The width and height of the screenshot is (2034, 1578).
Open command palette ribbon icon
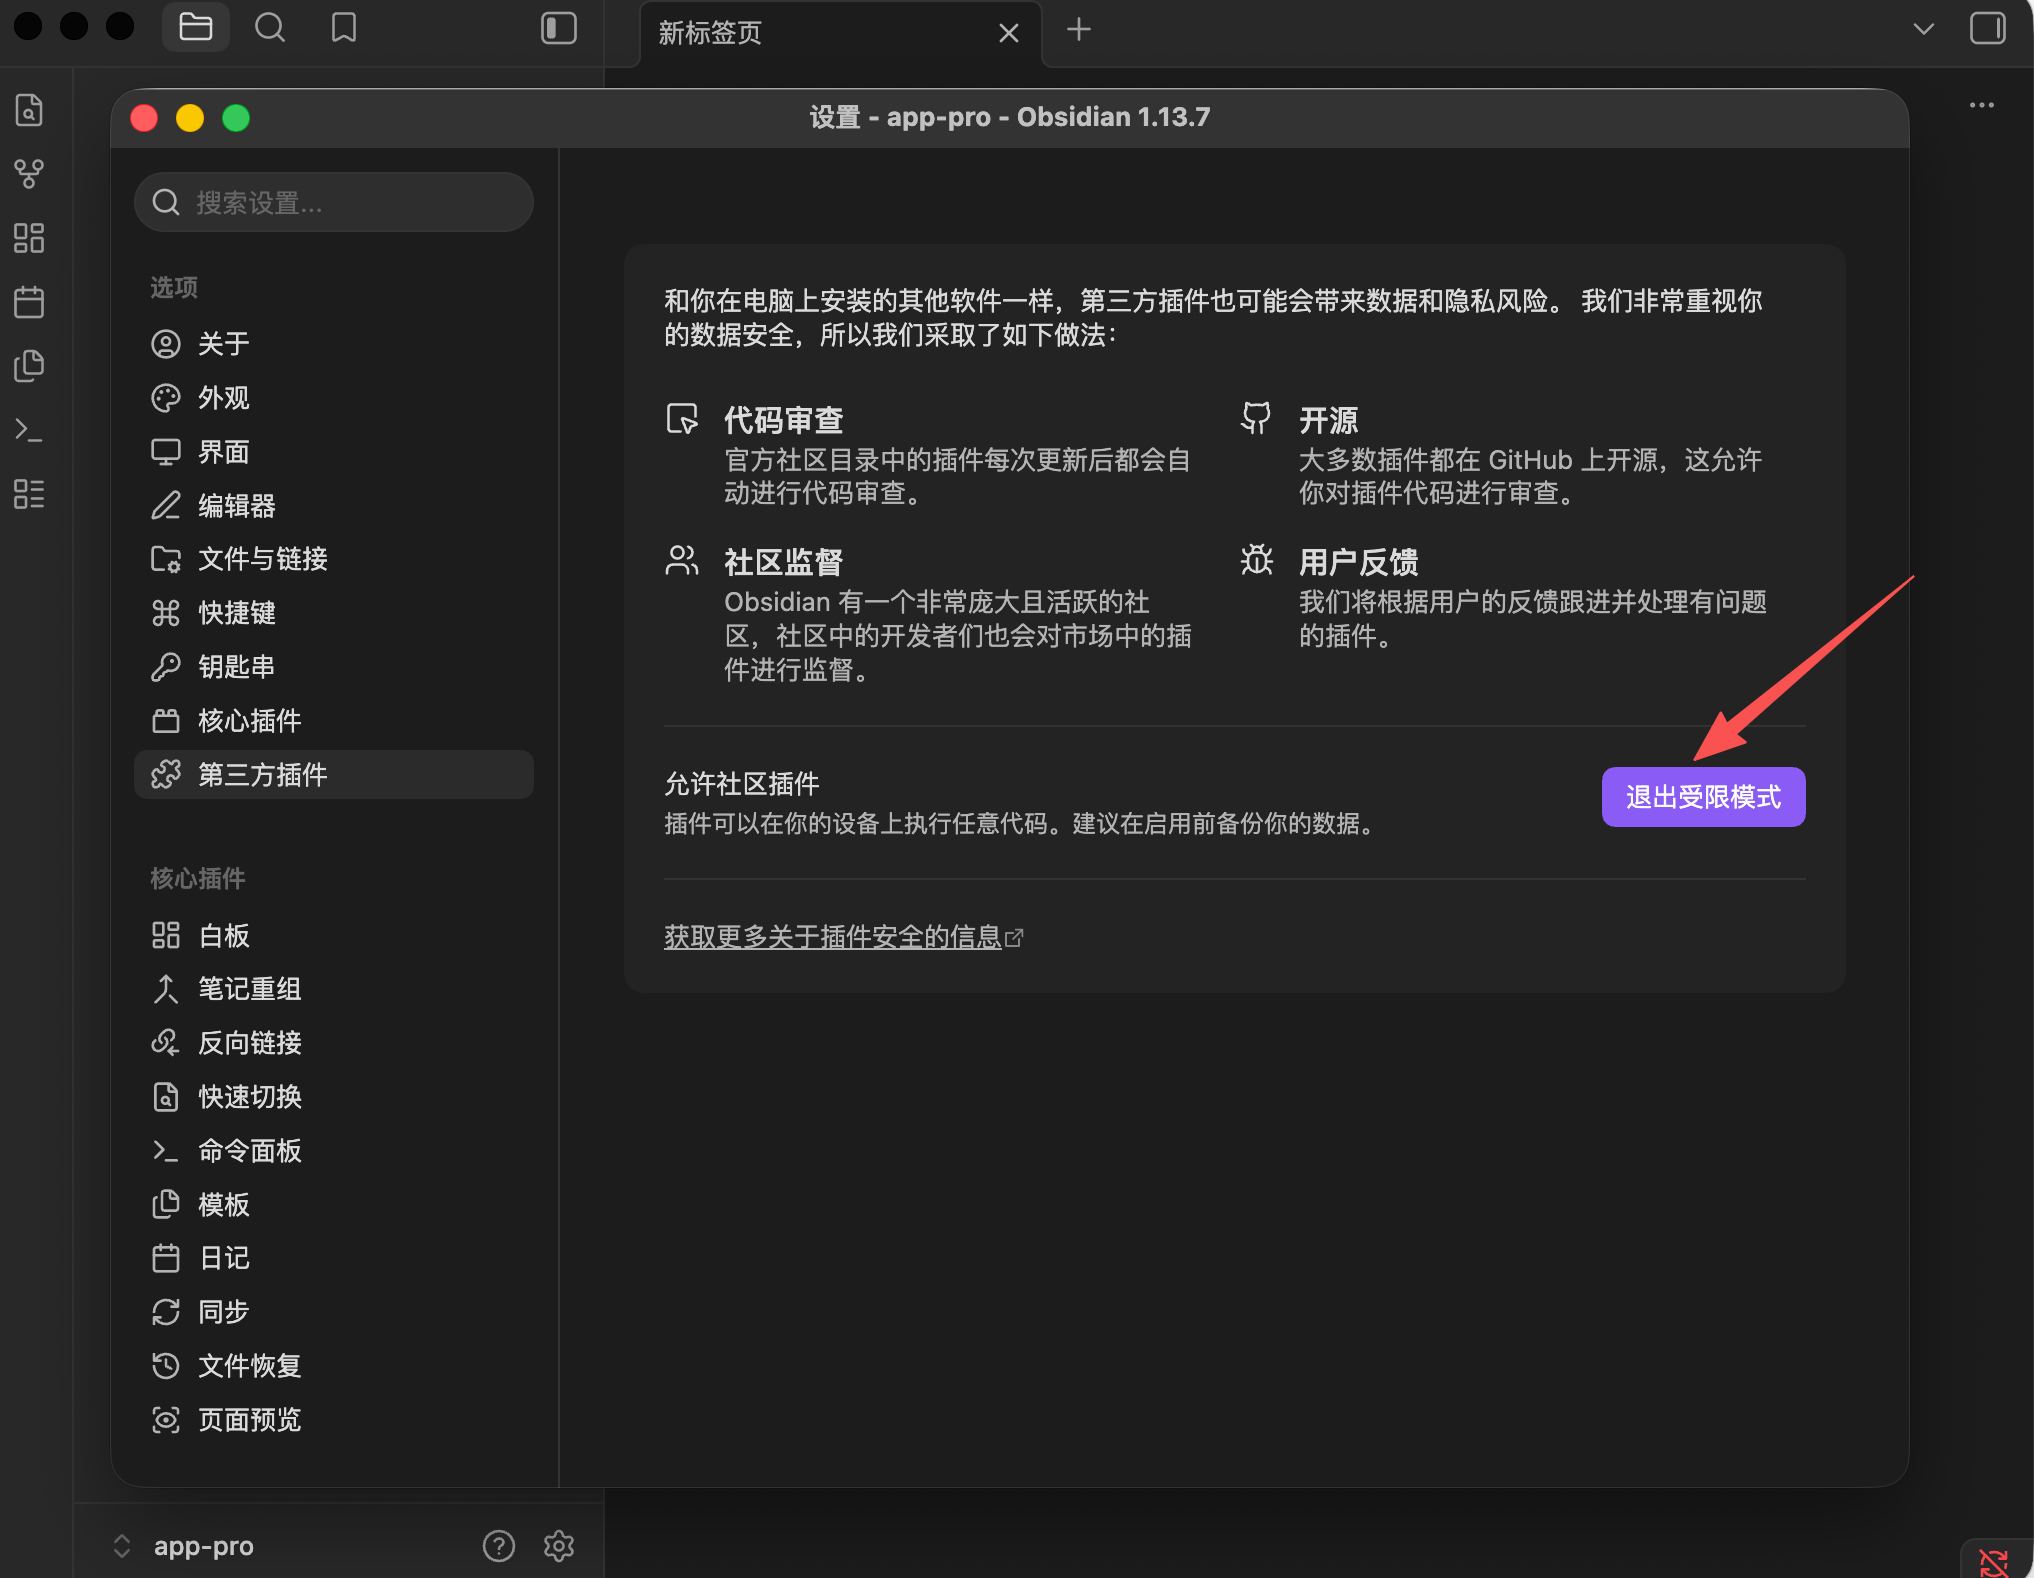point(29,429)
